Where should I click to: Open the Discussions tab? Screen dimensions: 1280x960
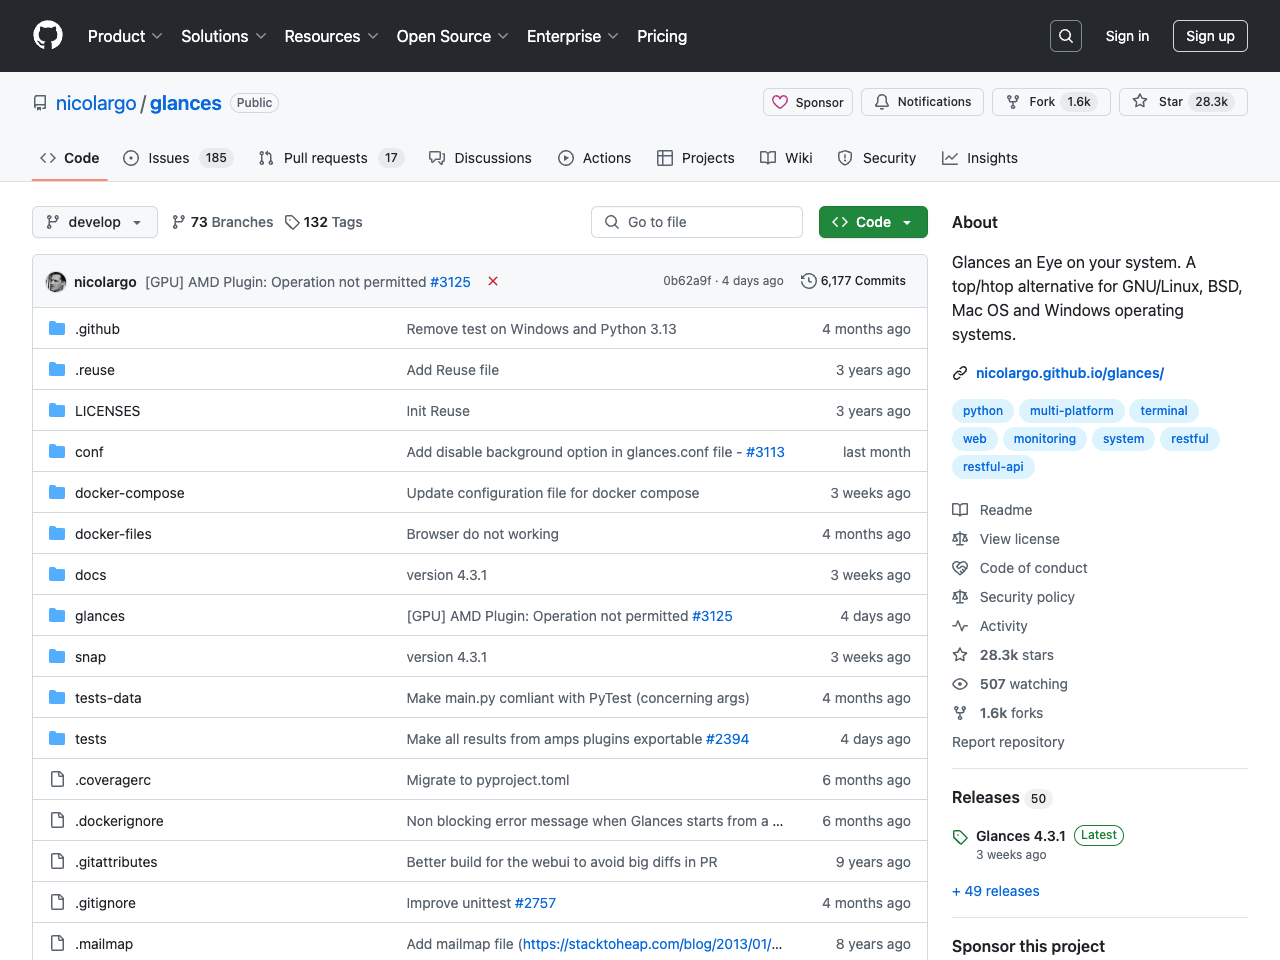[480, 158]
